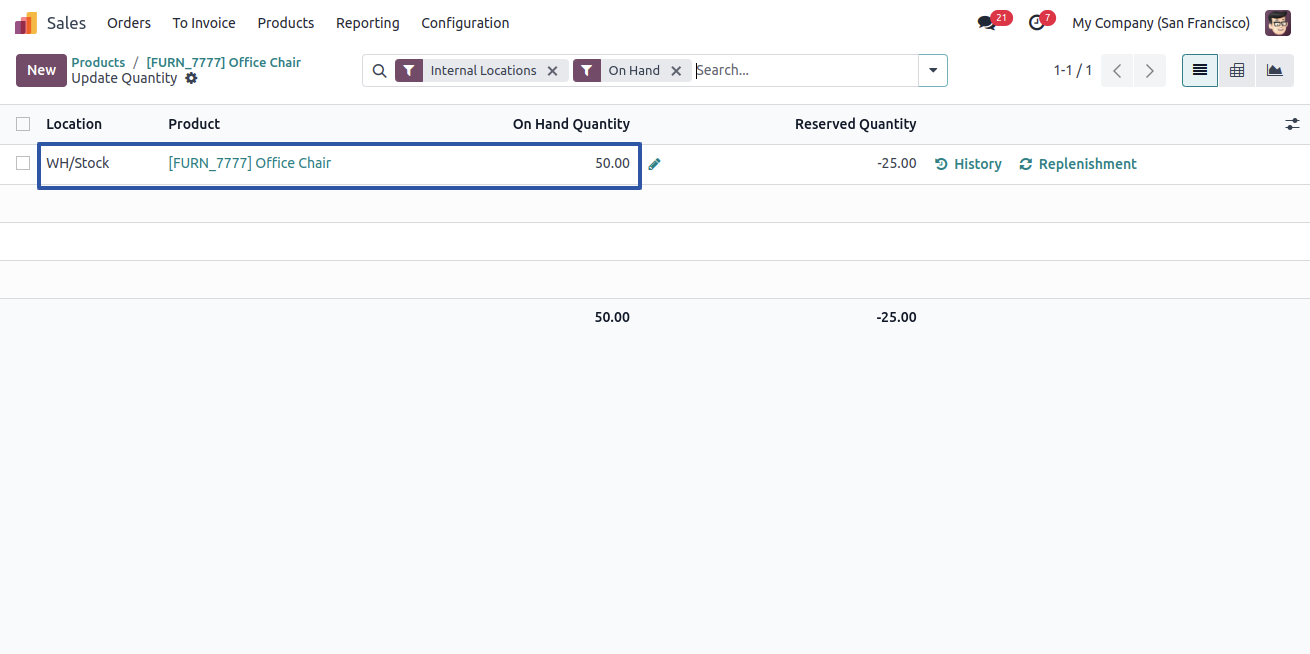Open History for the Office Chair
The image size is (1310, 654).
point(968,164)
